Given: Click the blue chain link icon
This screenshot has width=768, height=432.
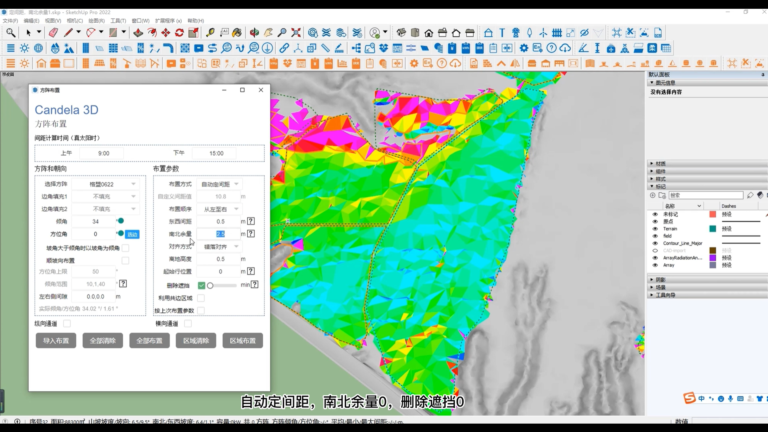Looking at the screenshot, I should (x=284, y=48).
